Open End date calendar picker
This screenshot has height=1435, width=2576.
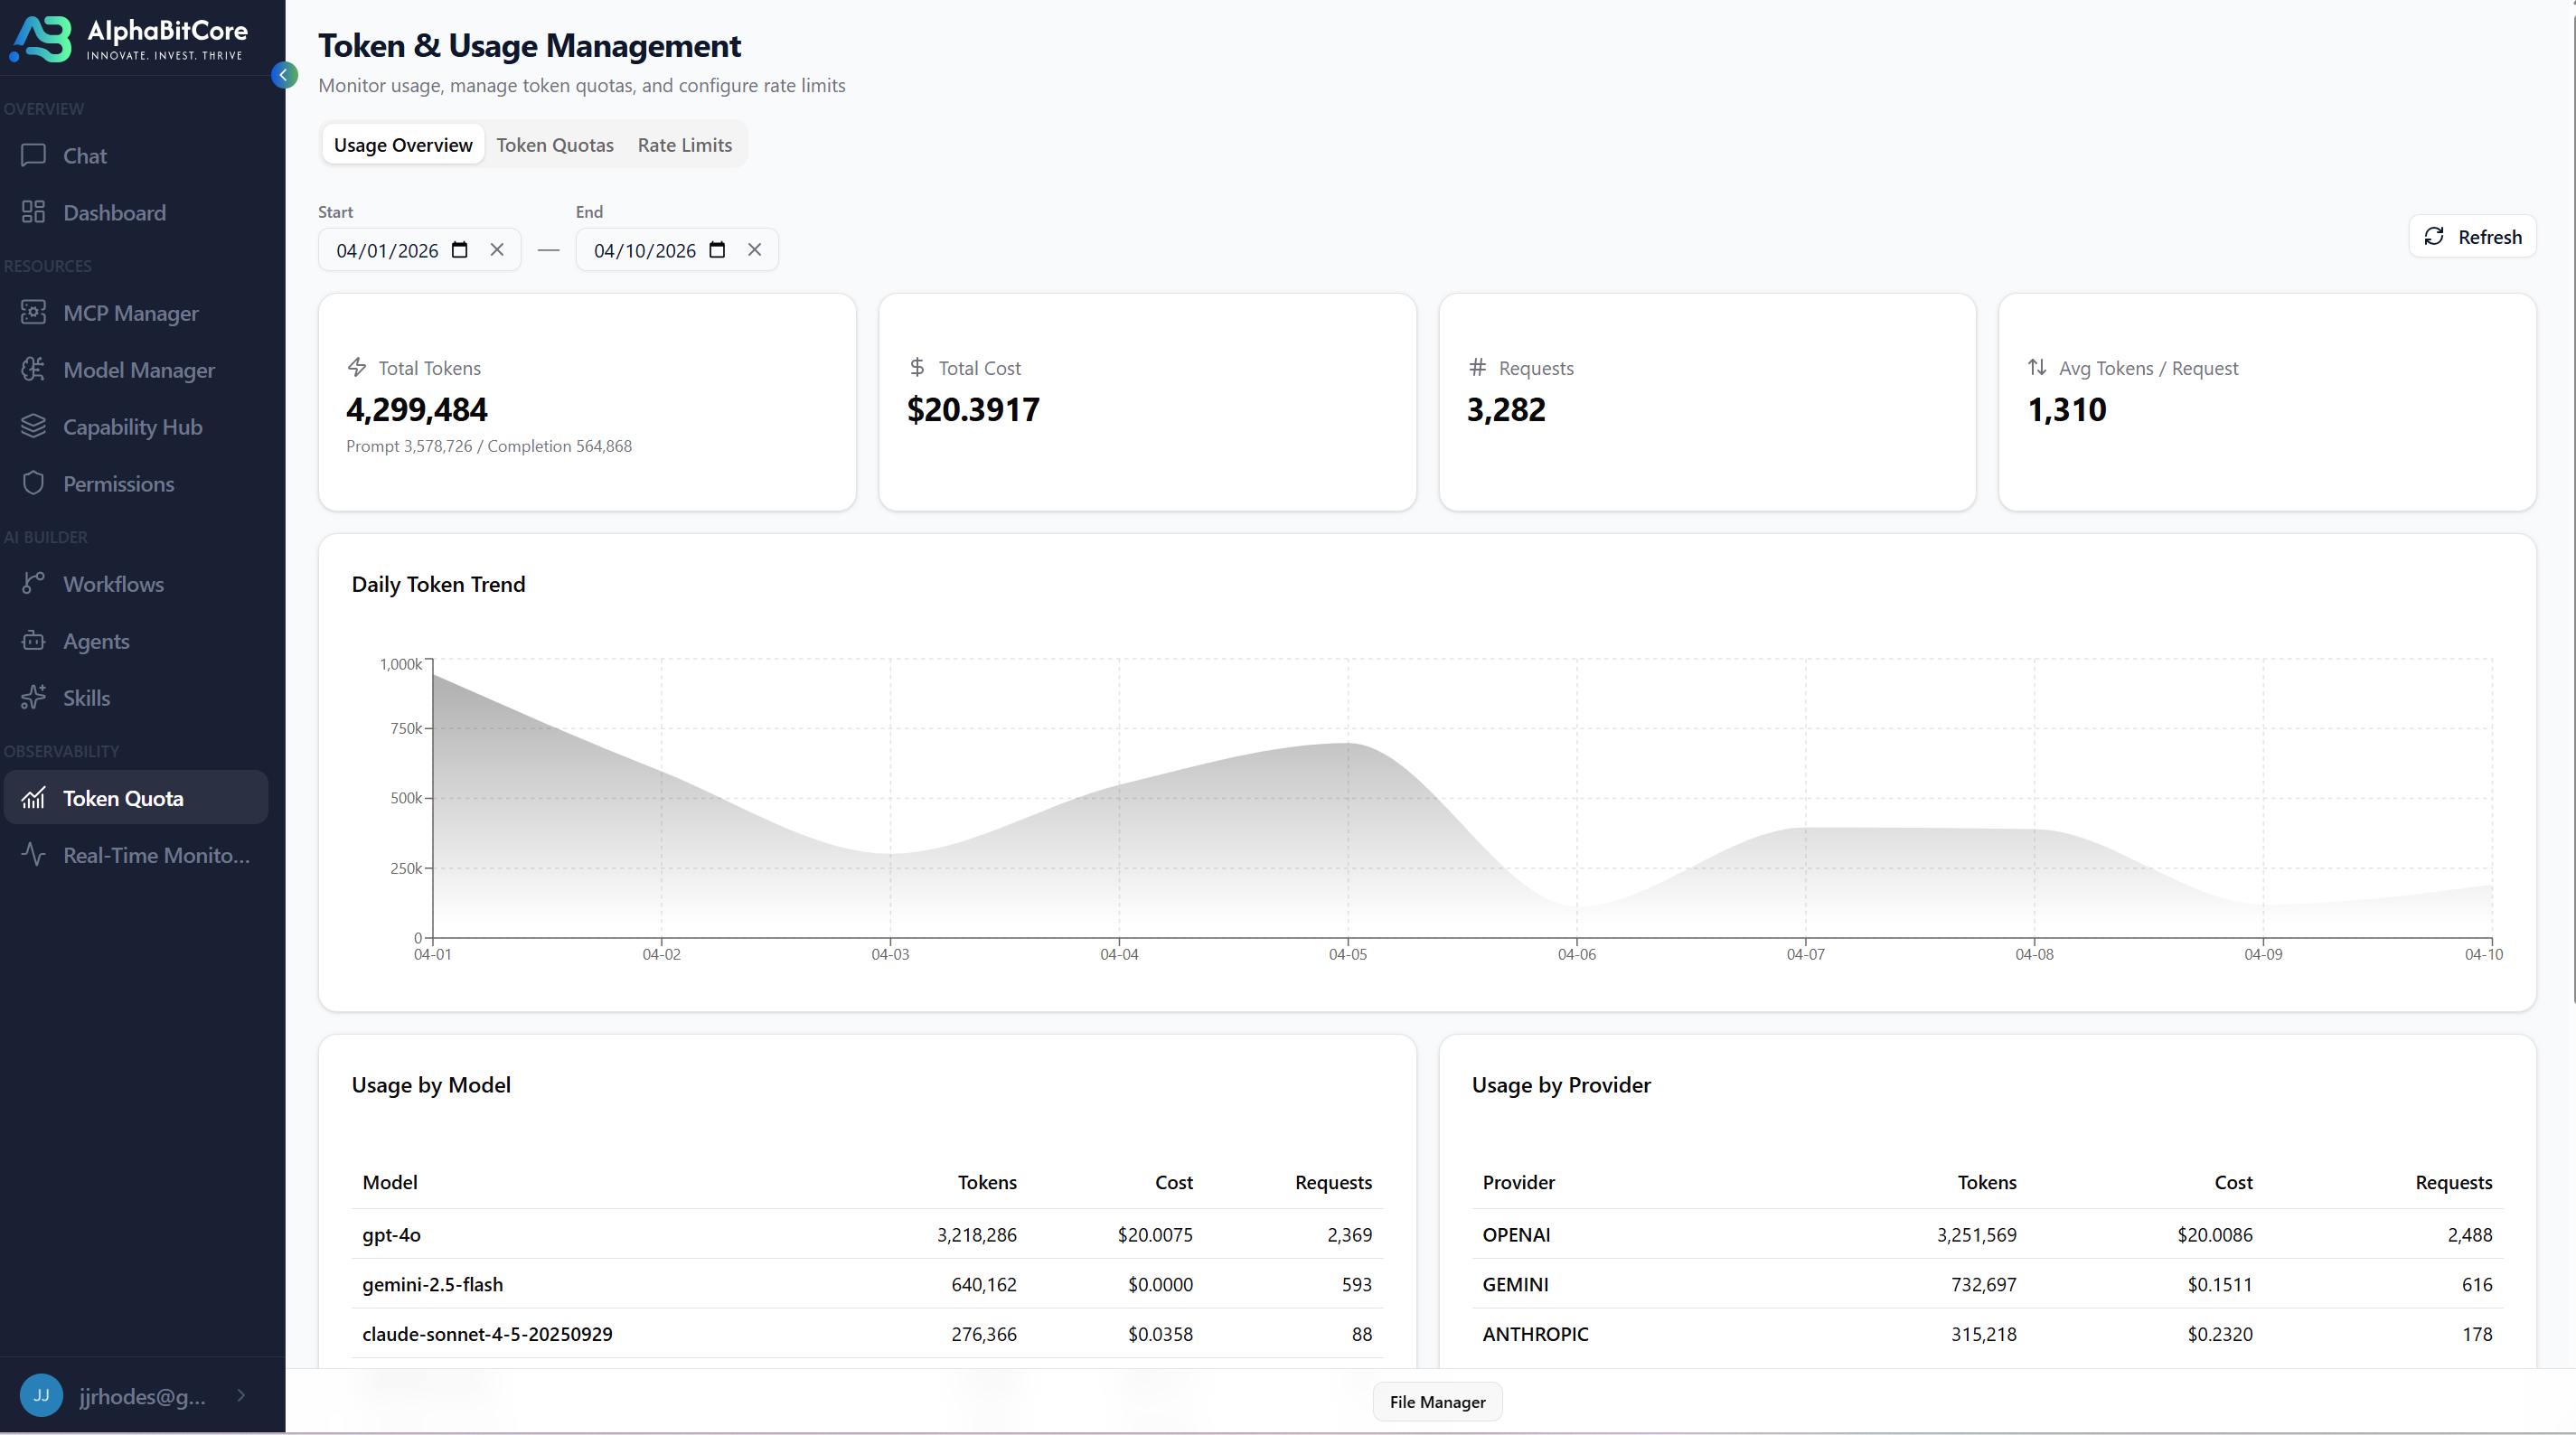pos(717,250)
